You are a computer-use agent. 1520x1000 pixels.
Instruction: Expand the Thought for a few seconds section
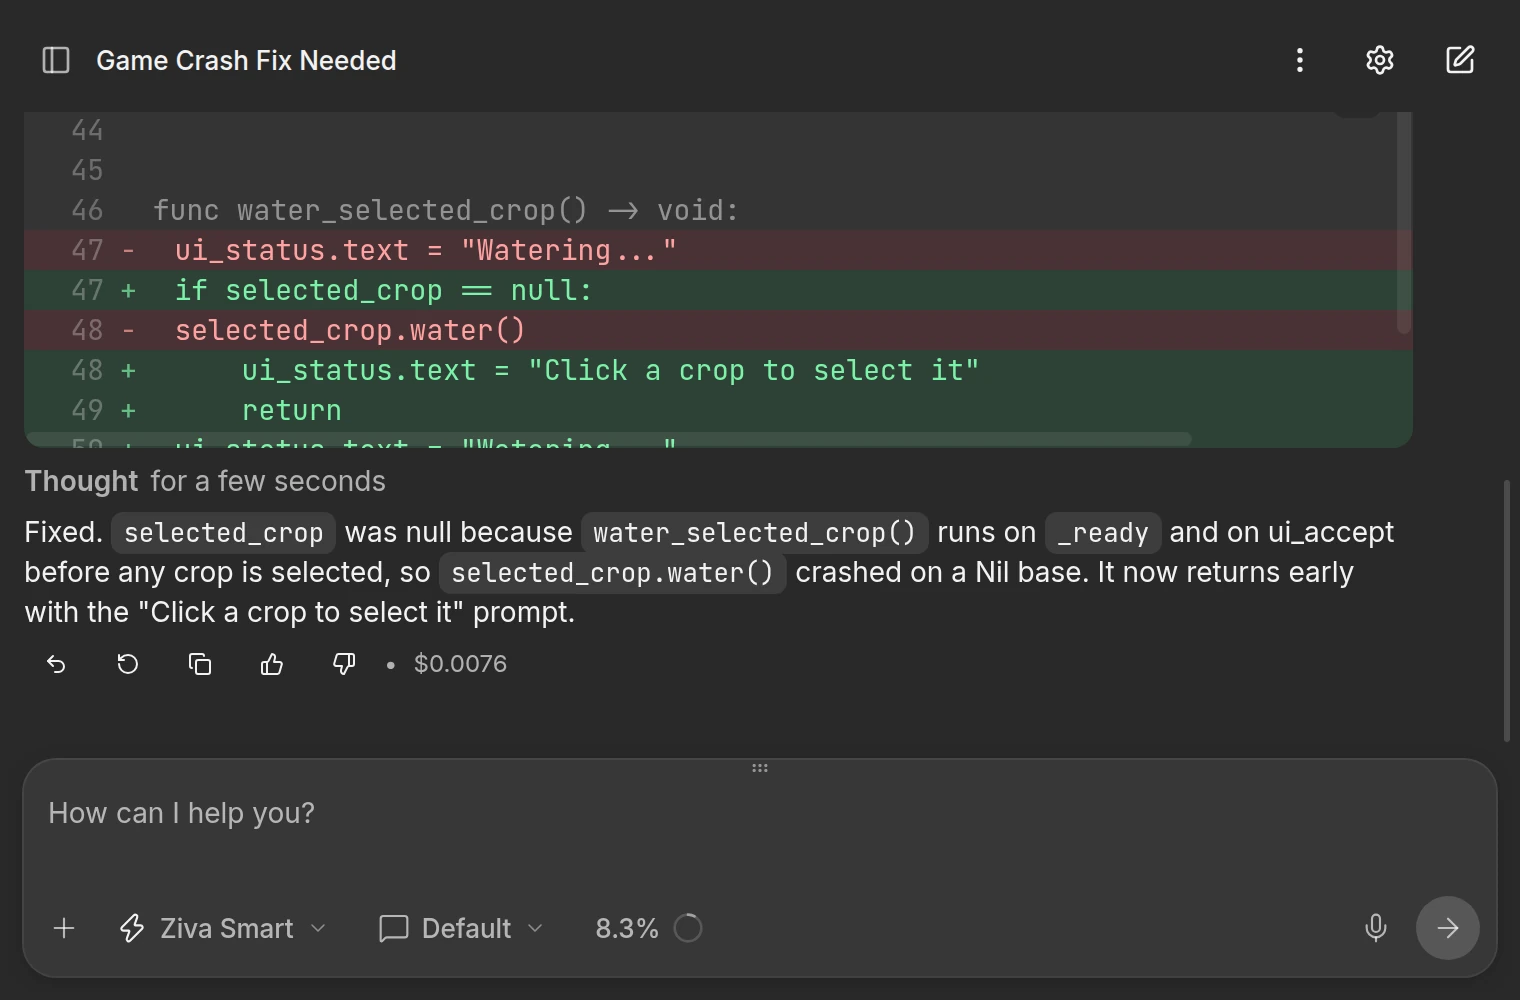pos(205,481)
